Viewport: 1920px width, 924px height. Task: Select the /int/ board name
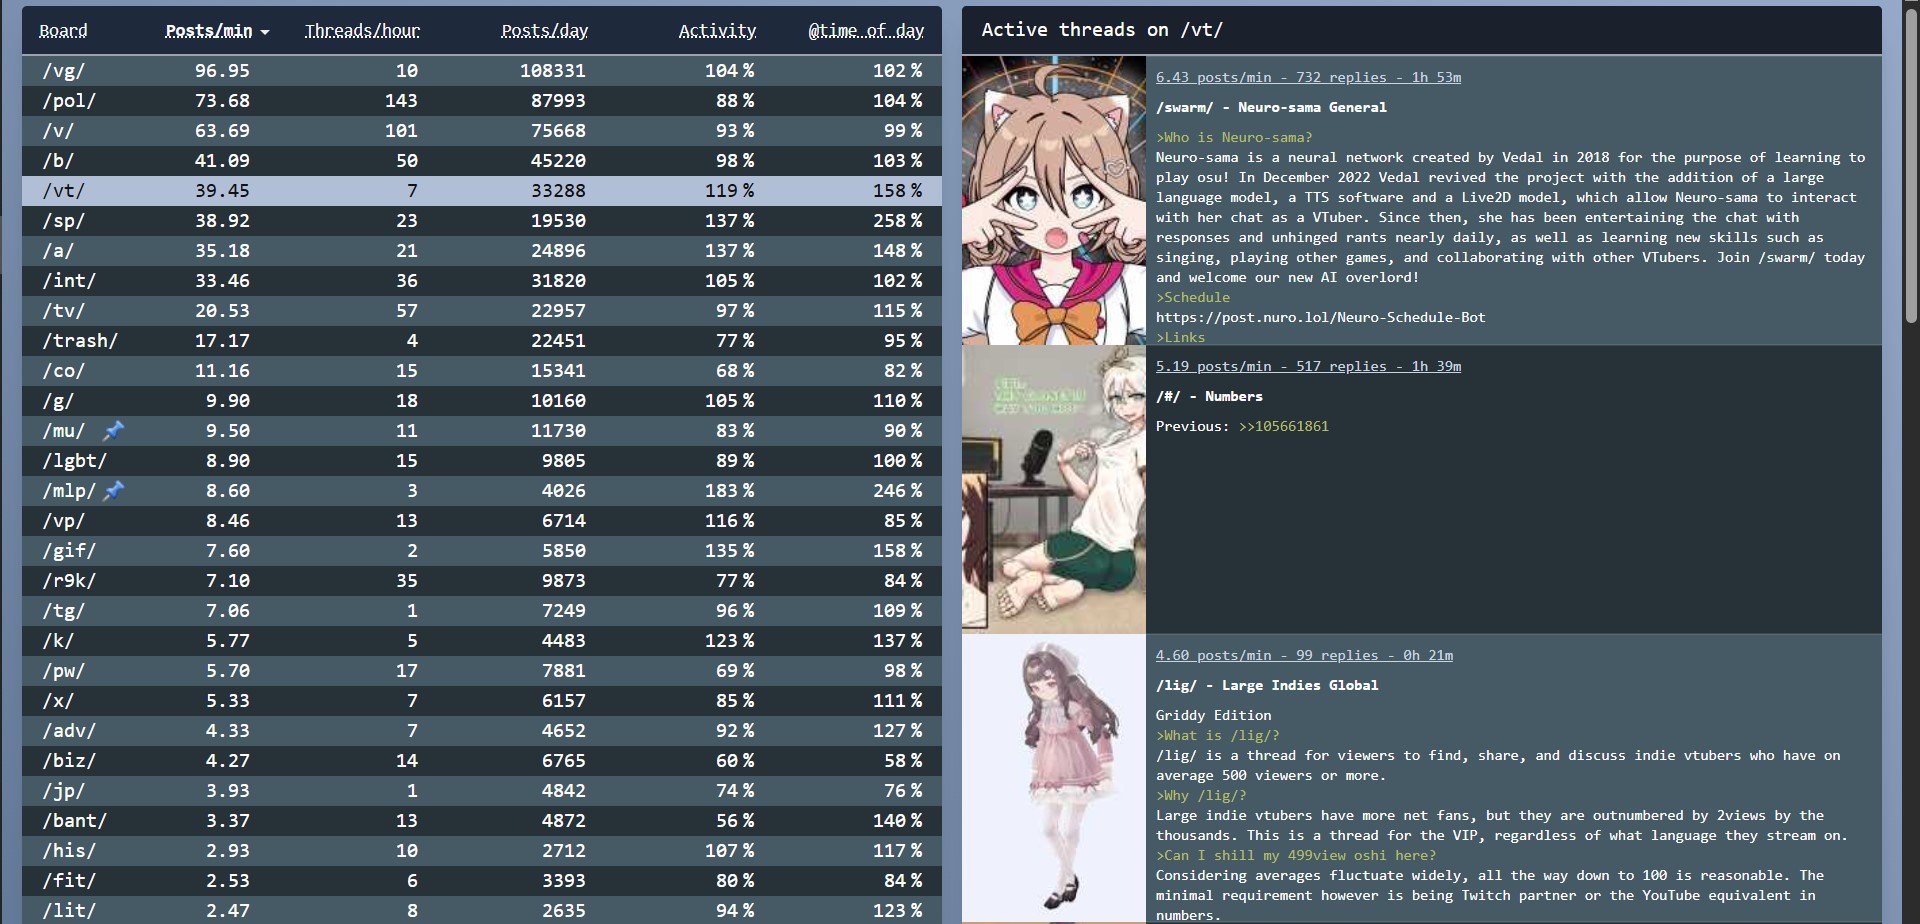click(x=69, y=281)
